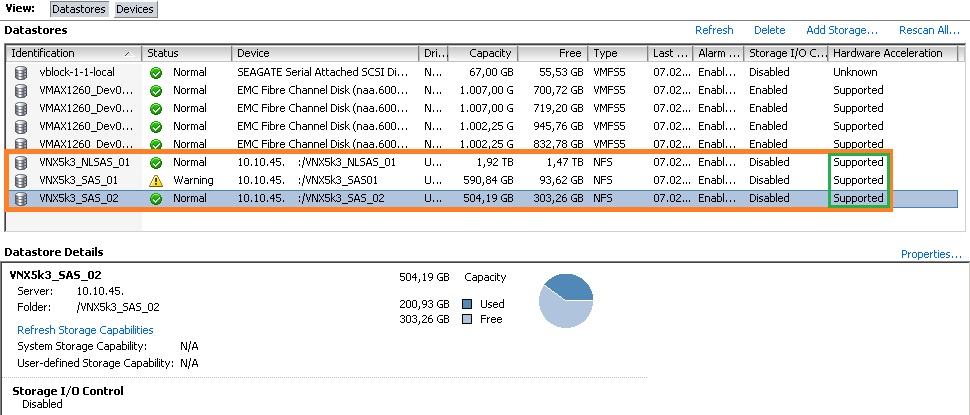970x415 pixels.
Task: Click the yellow Warning status icon
Action: pos(155,180)
